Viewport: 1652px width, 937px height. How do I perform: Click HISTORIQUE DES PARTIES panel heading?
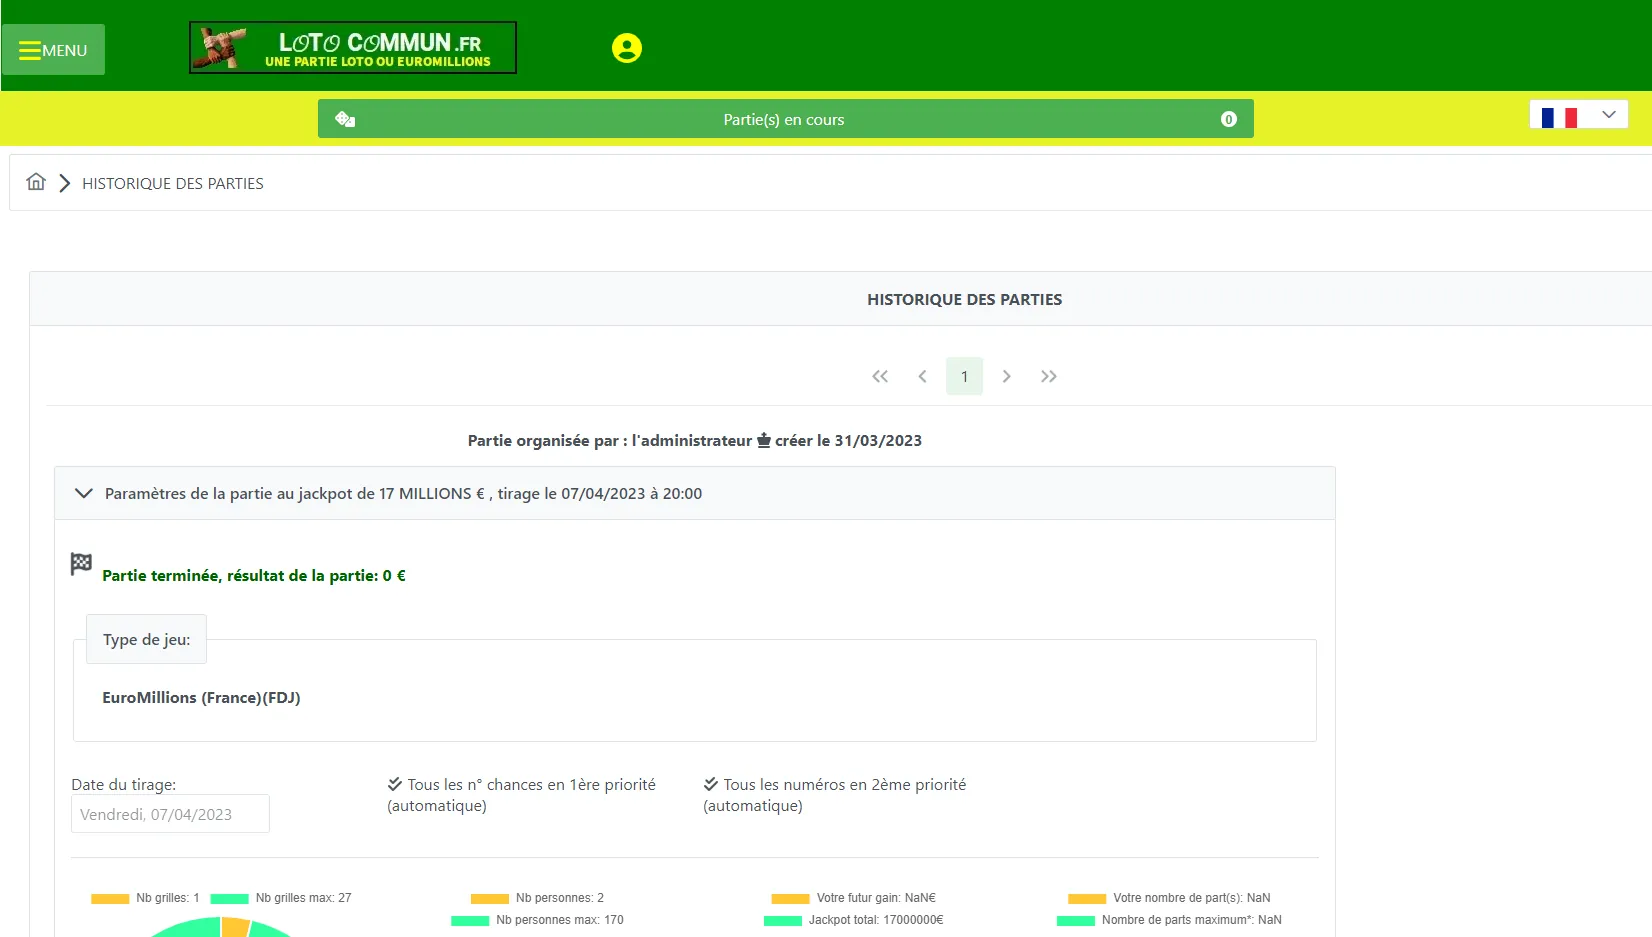965,299
